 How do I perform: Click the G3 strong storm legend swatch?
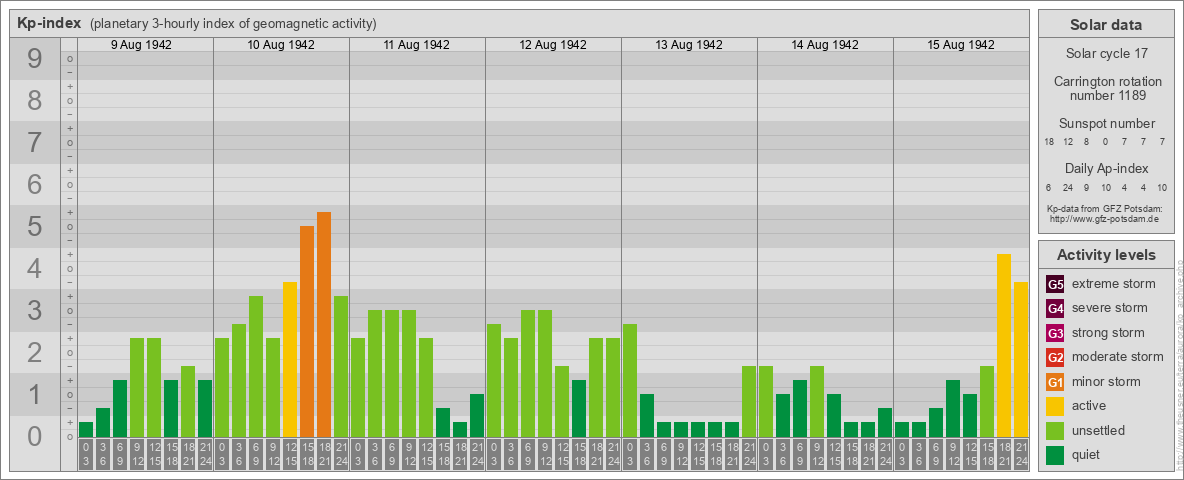point(1055,333)
